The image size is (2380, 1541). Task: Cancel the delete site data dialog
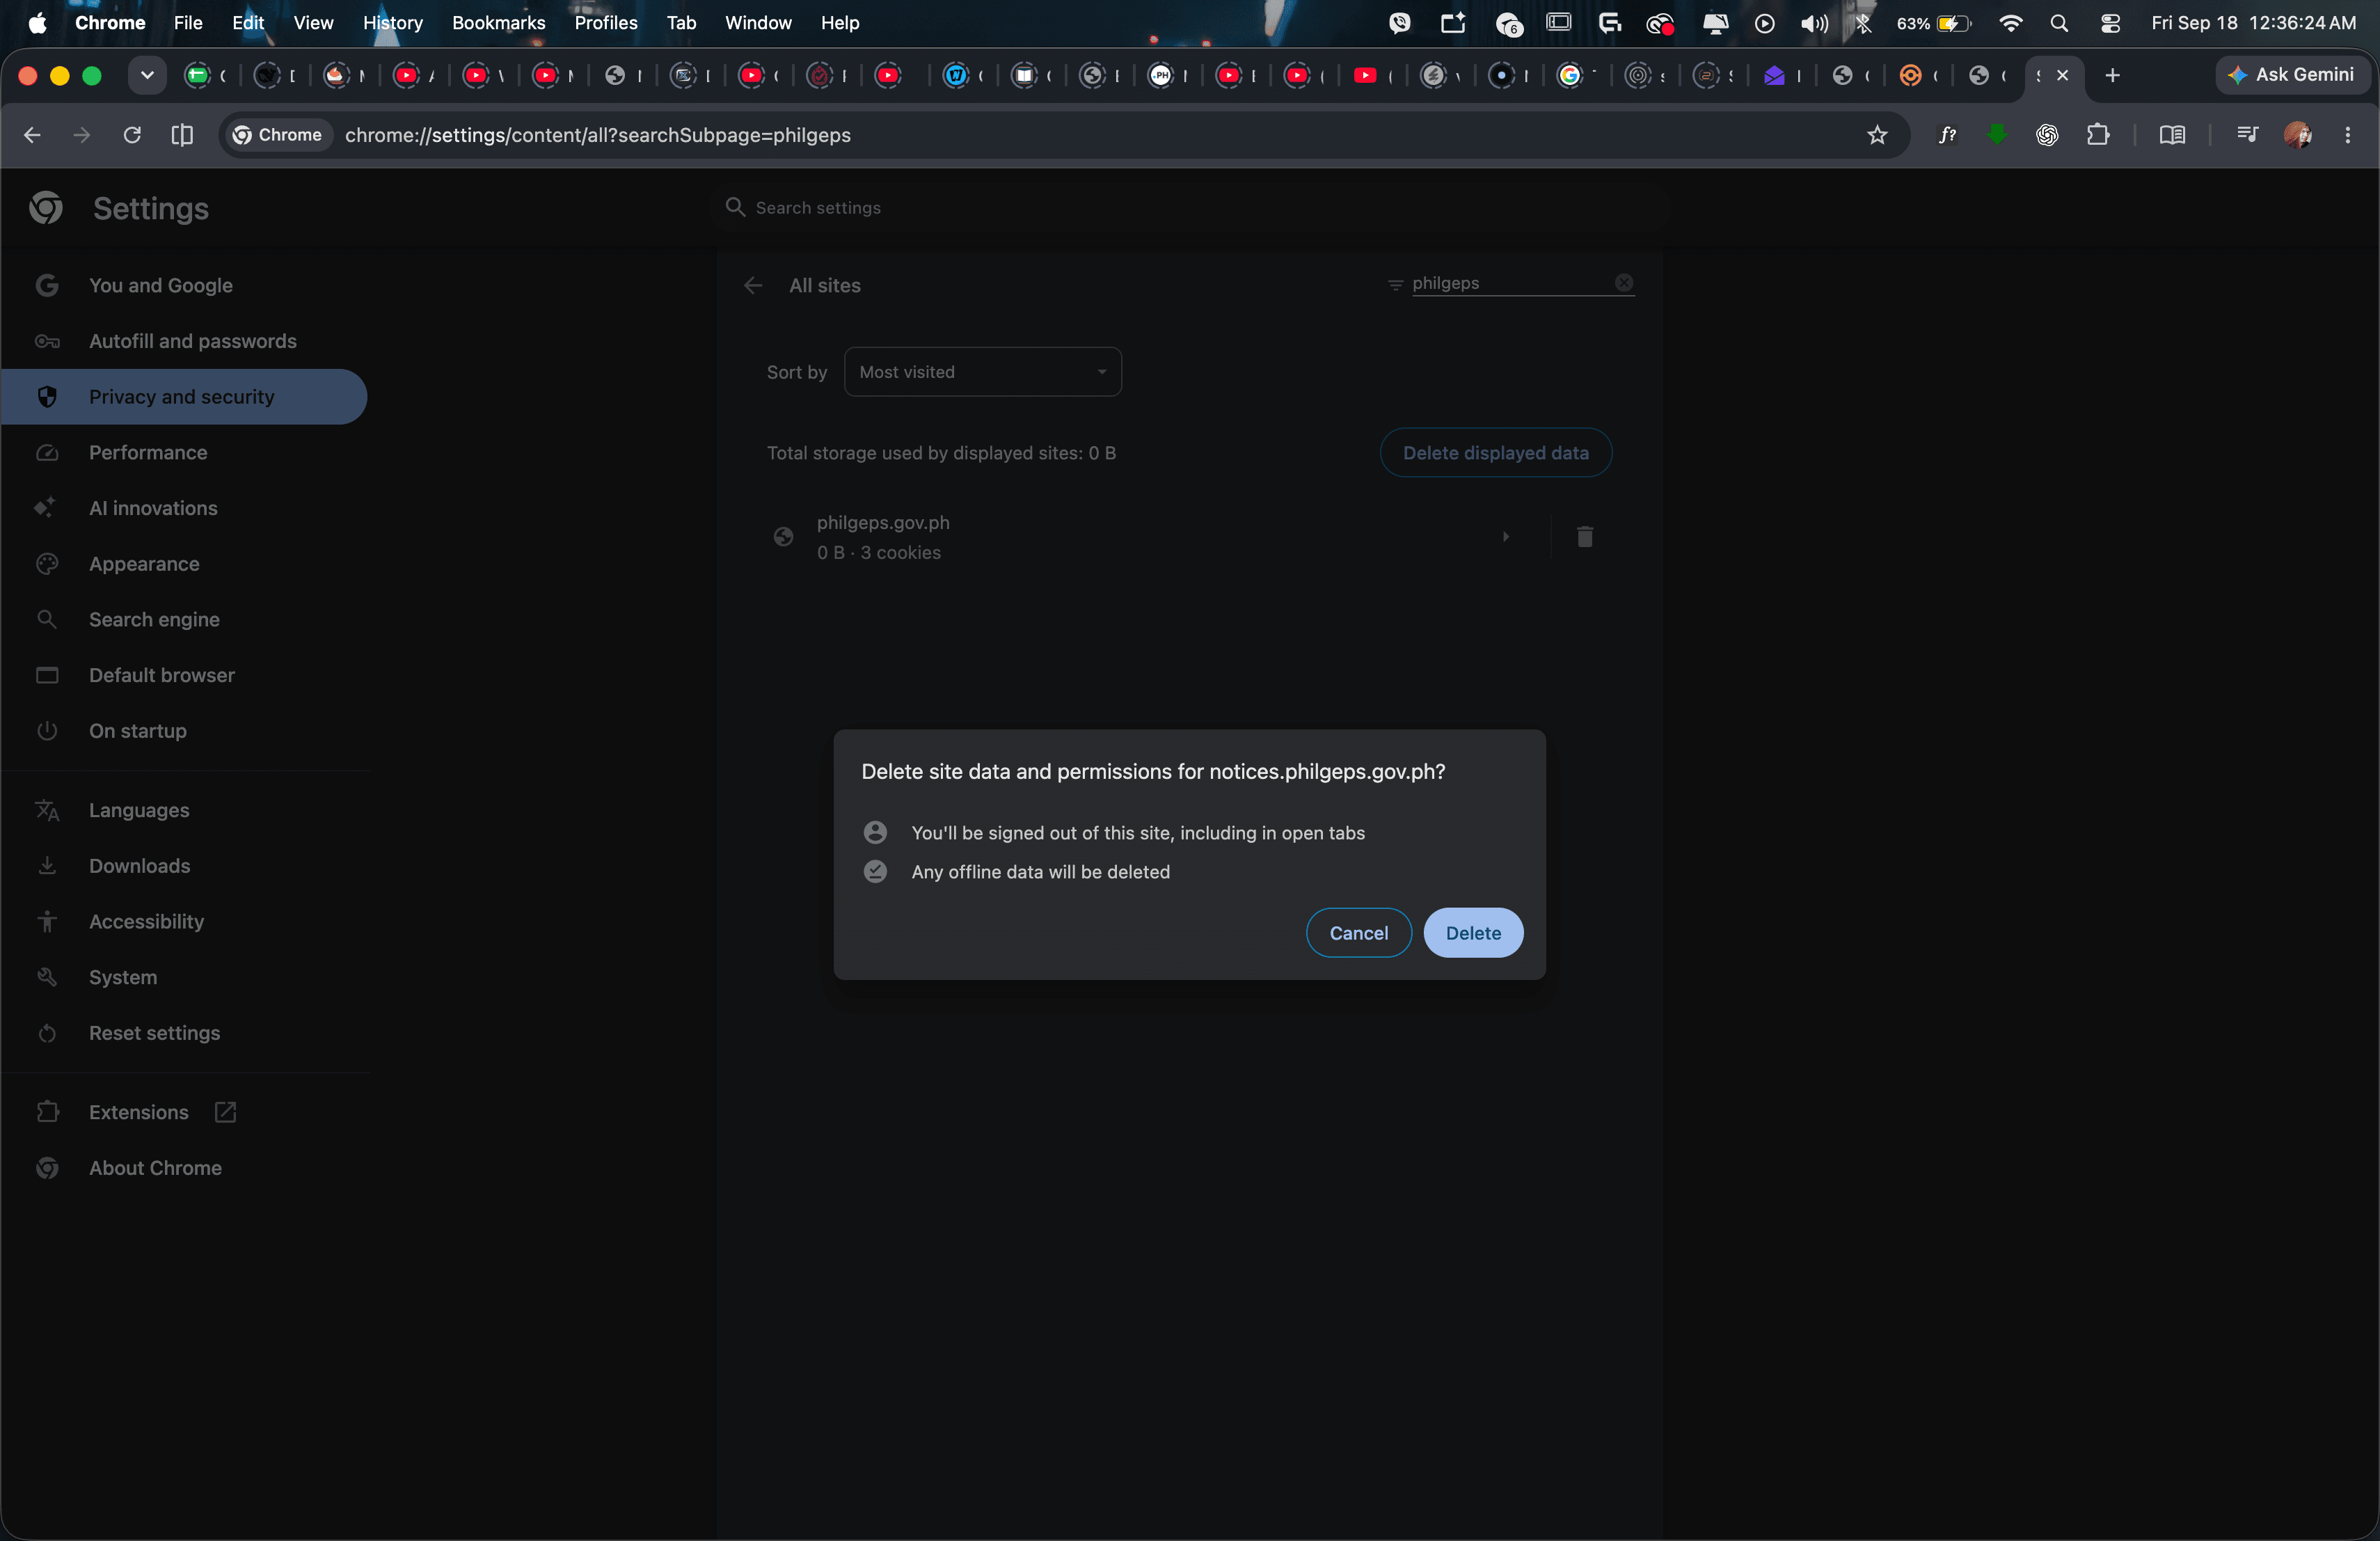1358,932
